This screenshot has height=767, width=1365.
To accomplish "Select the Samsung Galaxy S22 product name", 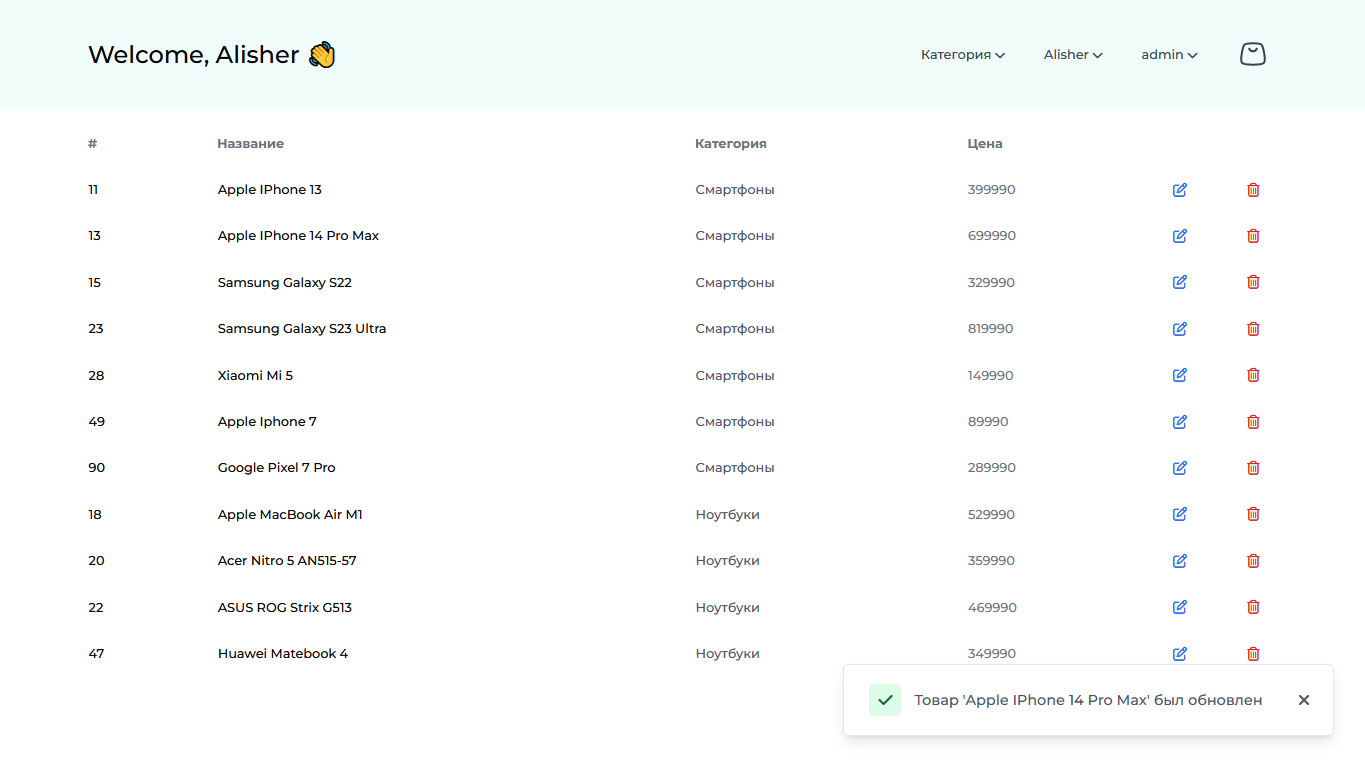I will (284, 282).
